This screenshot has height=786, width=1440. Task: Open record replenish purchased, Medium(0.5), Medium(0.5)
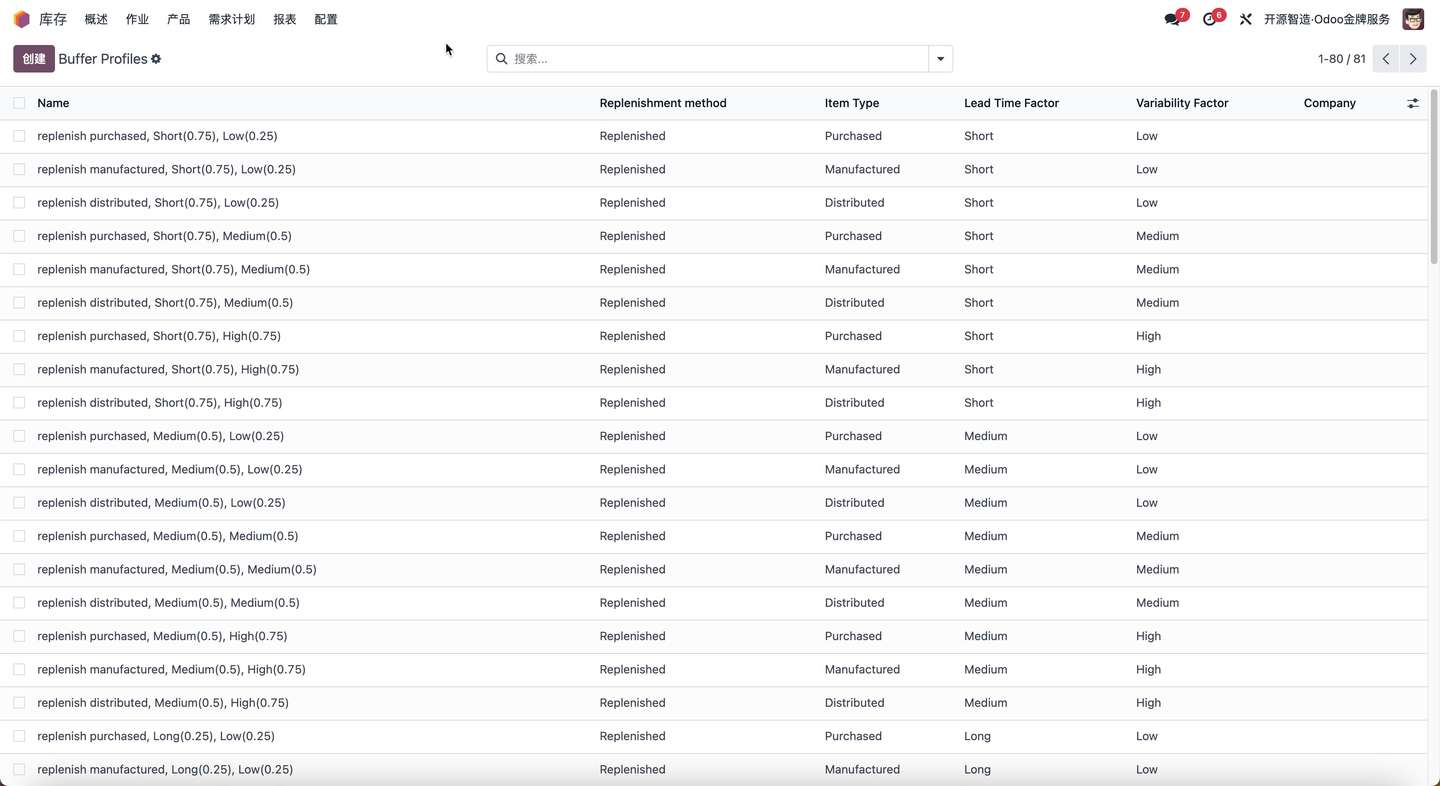pos(168,536)
